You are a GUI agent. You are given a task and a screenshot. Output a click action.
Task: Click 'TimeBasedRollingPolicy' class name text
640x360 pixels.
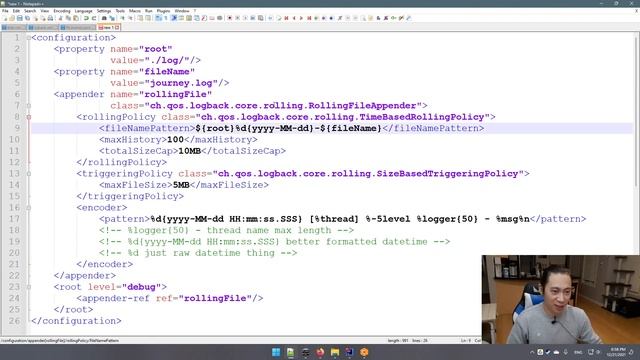pyautogui.click(x=422, y=117)
